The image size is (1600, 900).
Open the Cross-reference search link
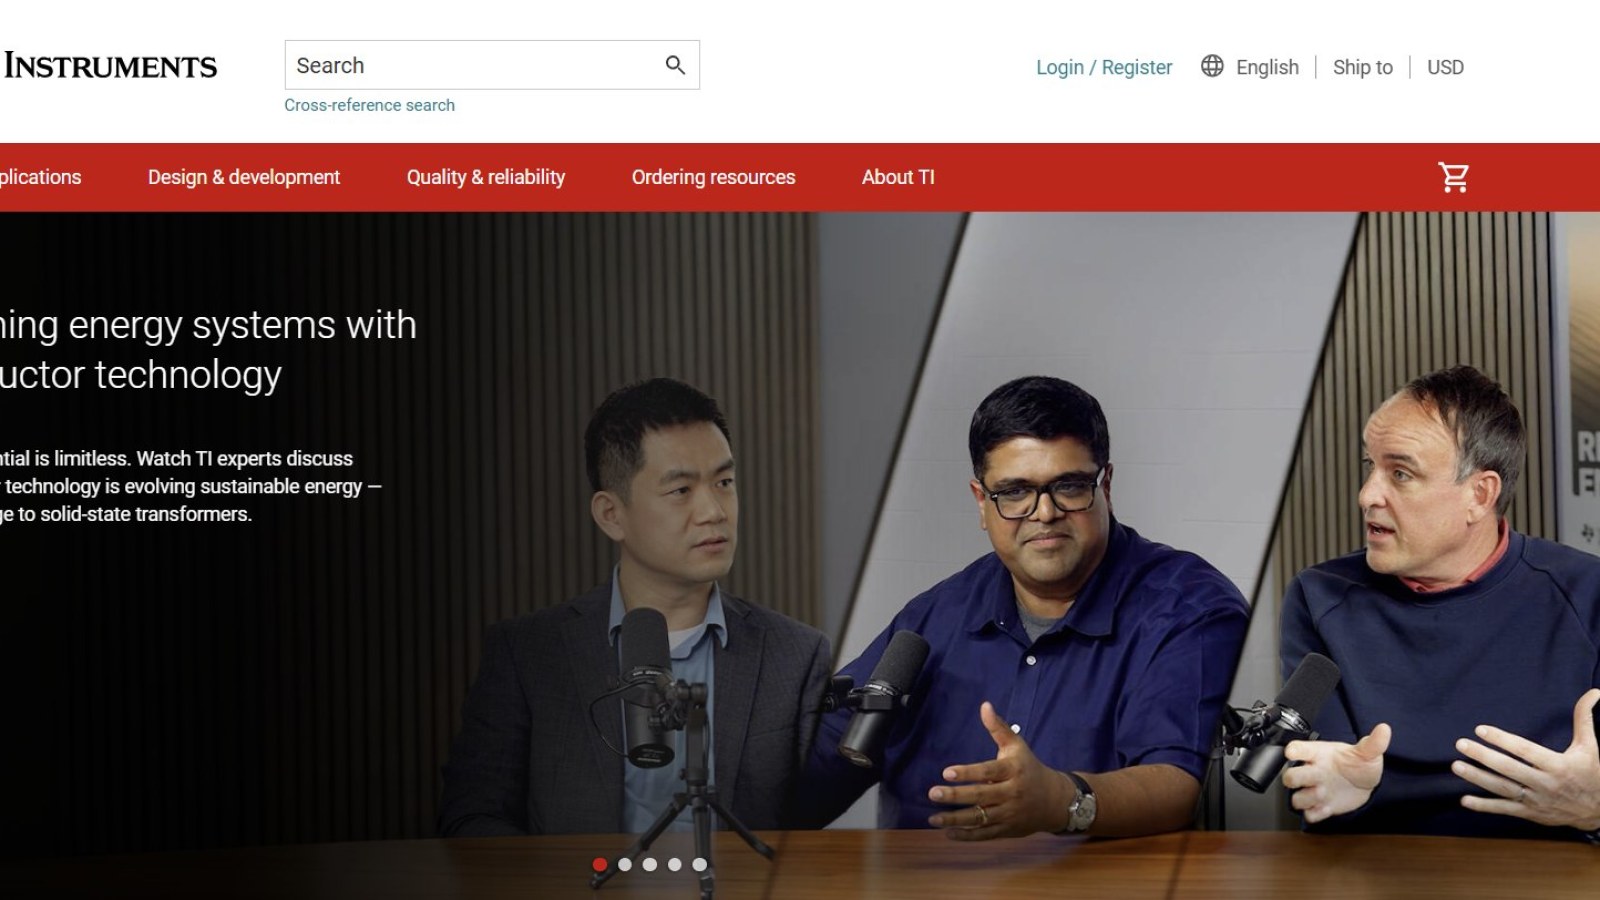click(x=369, y=105)
